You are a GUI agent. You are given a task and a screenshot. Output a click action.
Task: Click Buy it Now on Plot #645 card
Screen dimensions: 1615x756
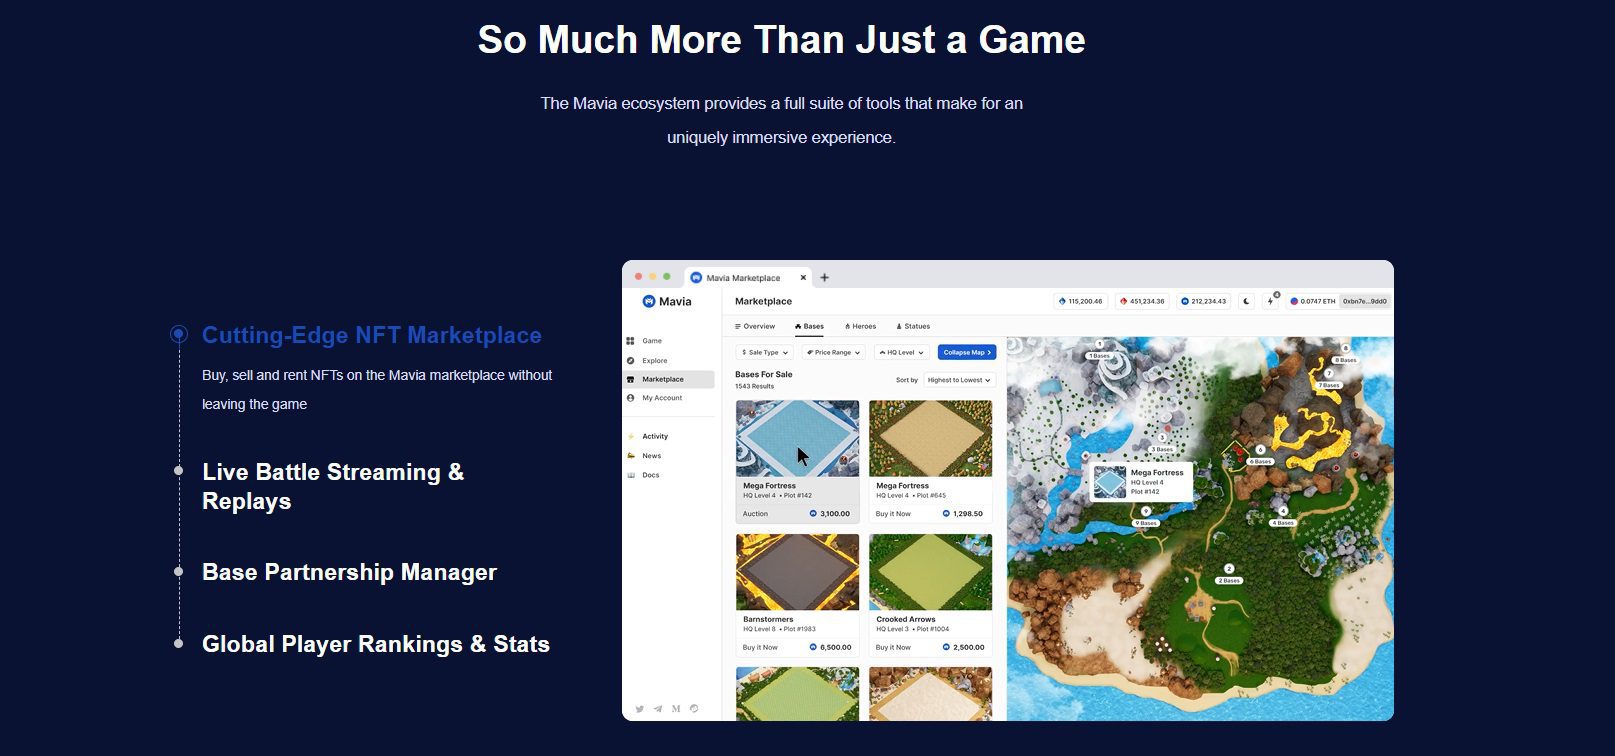coord(893,514)
